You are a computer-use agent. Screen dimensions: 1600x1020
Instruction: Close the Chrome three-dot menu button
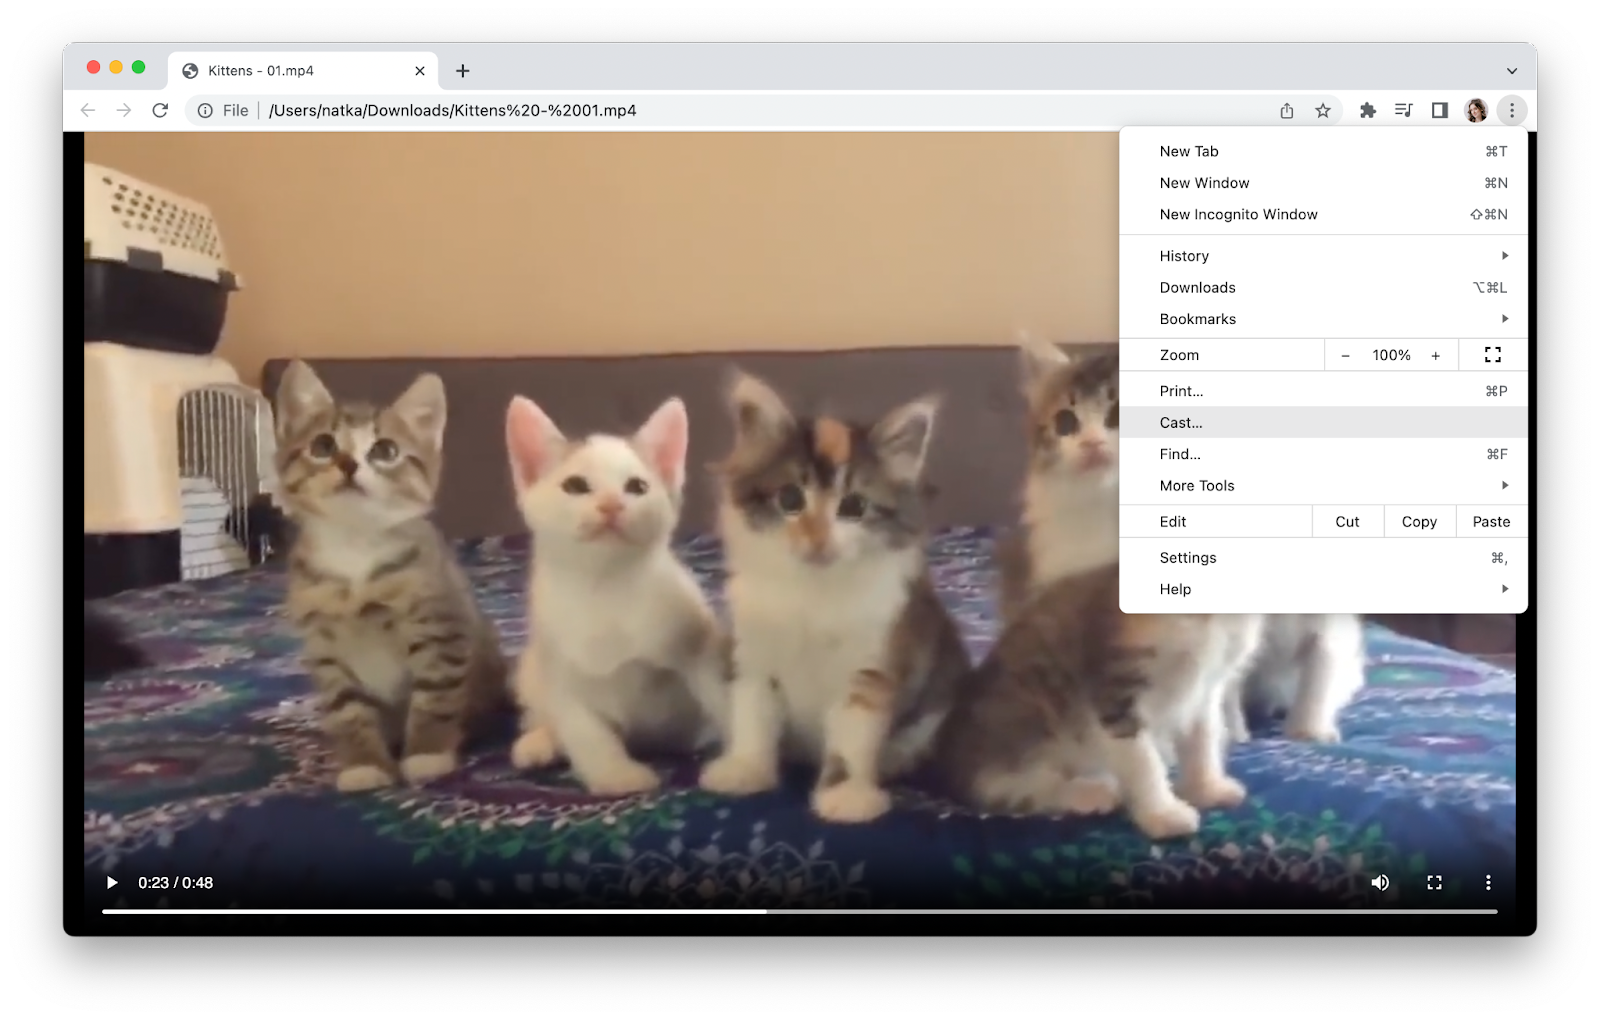(x=1512, y=110)
